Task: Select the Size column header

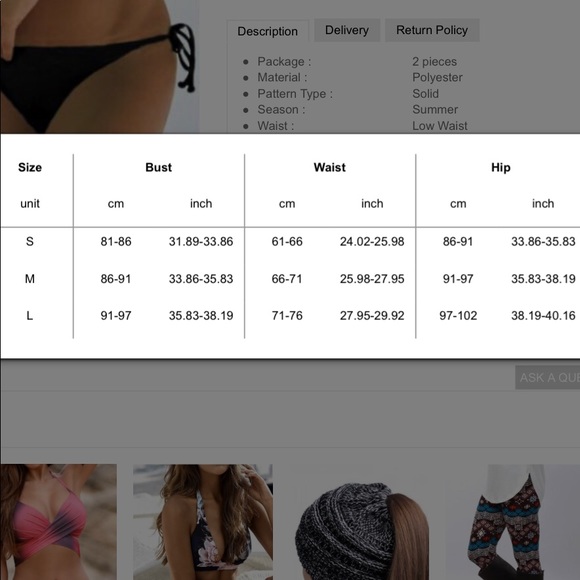Action: [30, 167]
